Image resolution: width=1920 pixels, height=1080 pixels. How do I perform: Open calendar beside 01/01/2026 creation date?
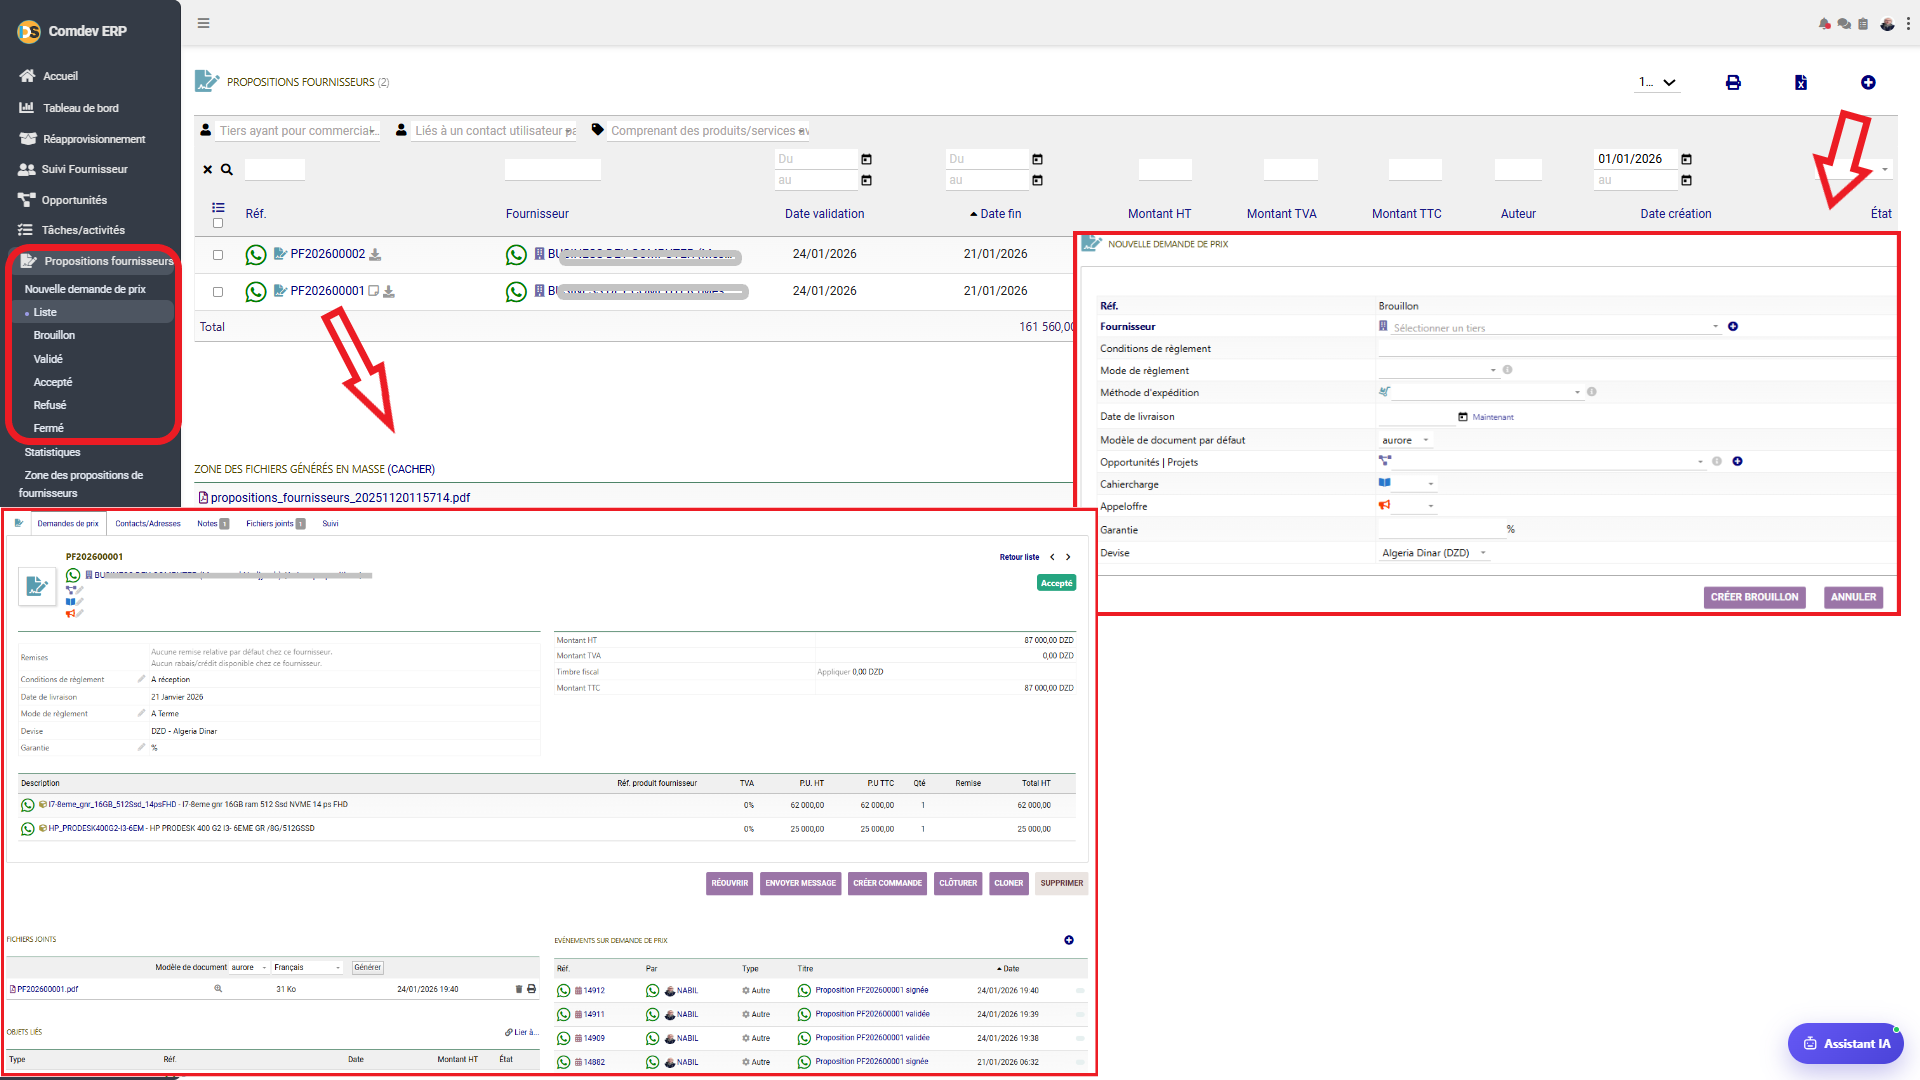click(x=1686, y=159)
